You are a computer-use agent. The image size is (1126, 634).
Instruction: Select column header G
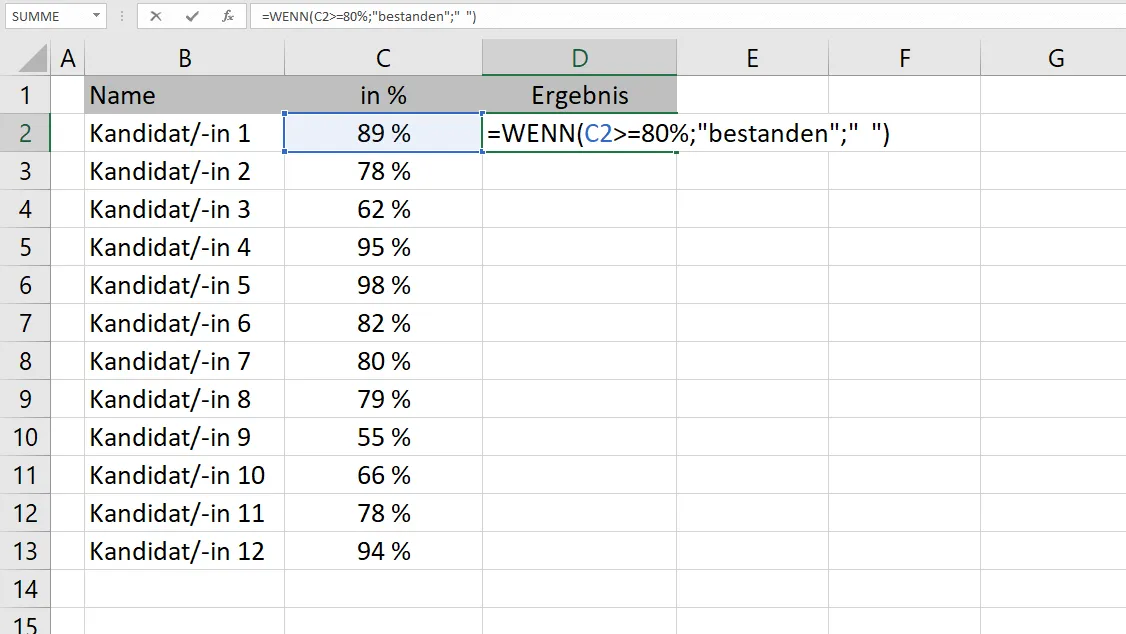click(1055, 57)
